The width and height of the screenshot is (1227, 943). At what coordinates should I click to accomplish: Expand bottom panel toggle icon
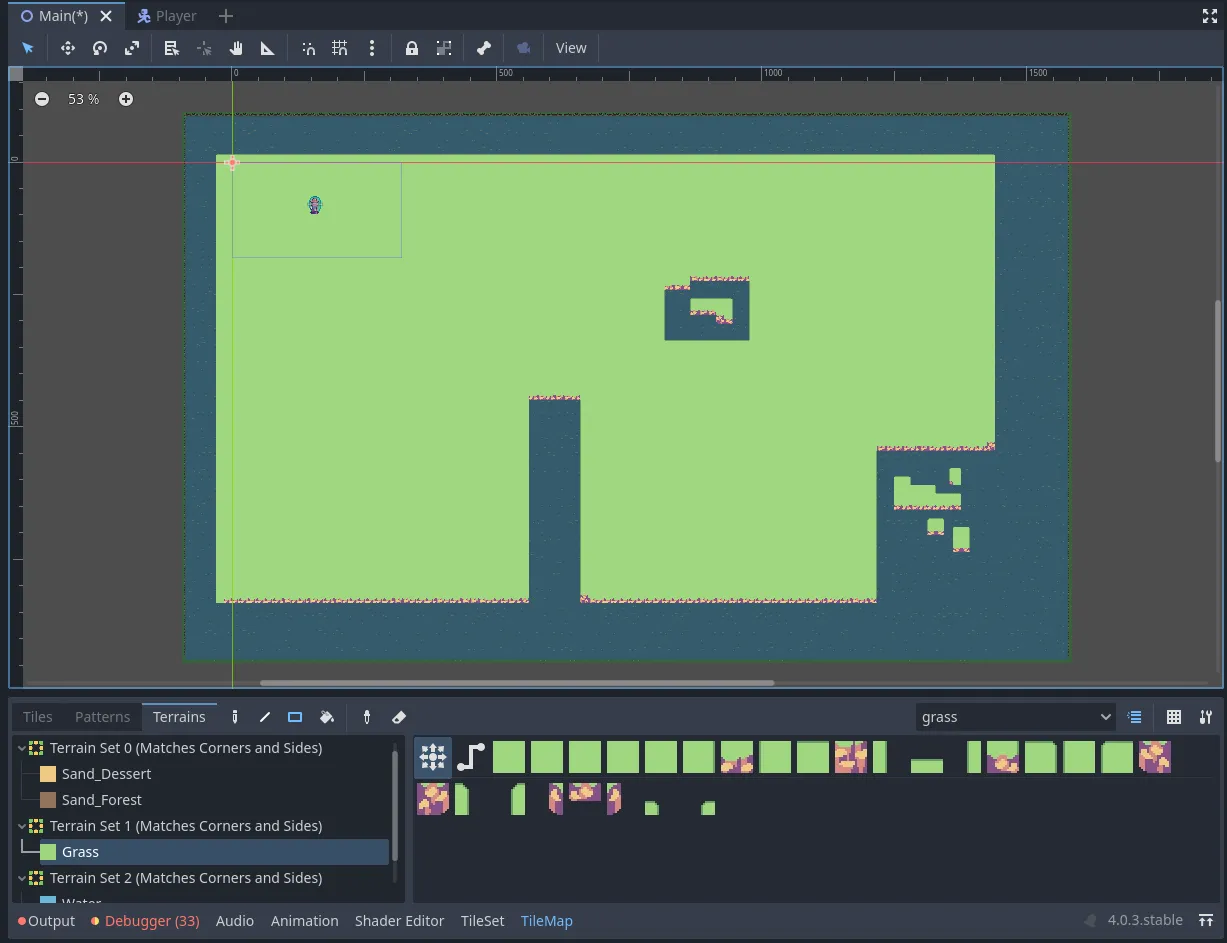click(1207, 920)
